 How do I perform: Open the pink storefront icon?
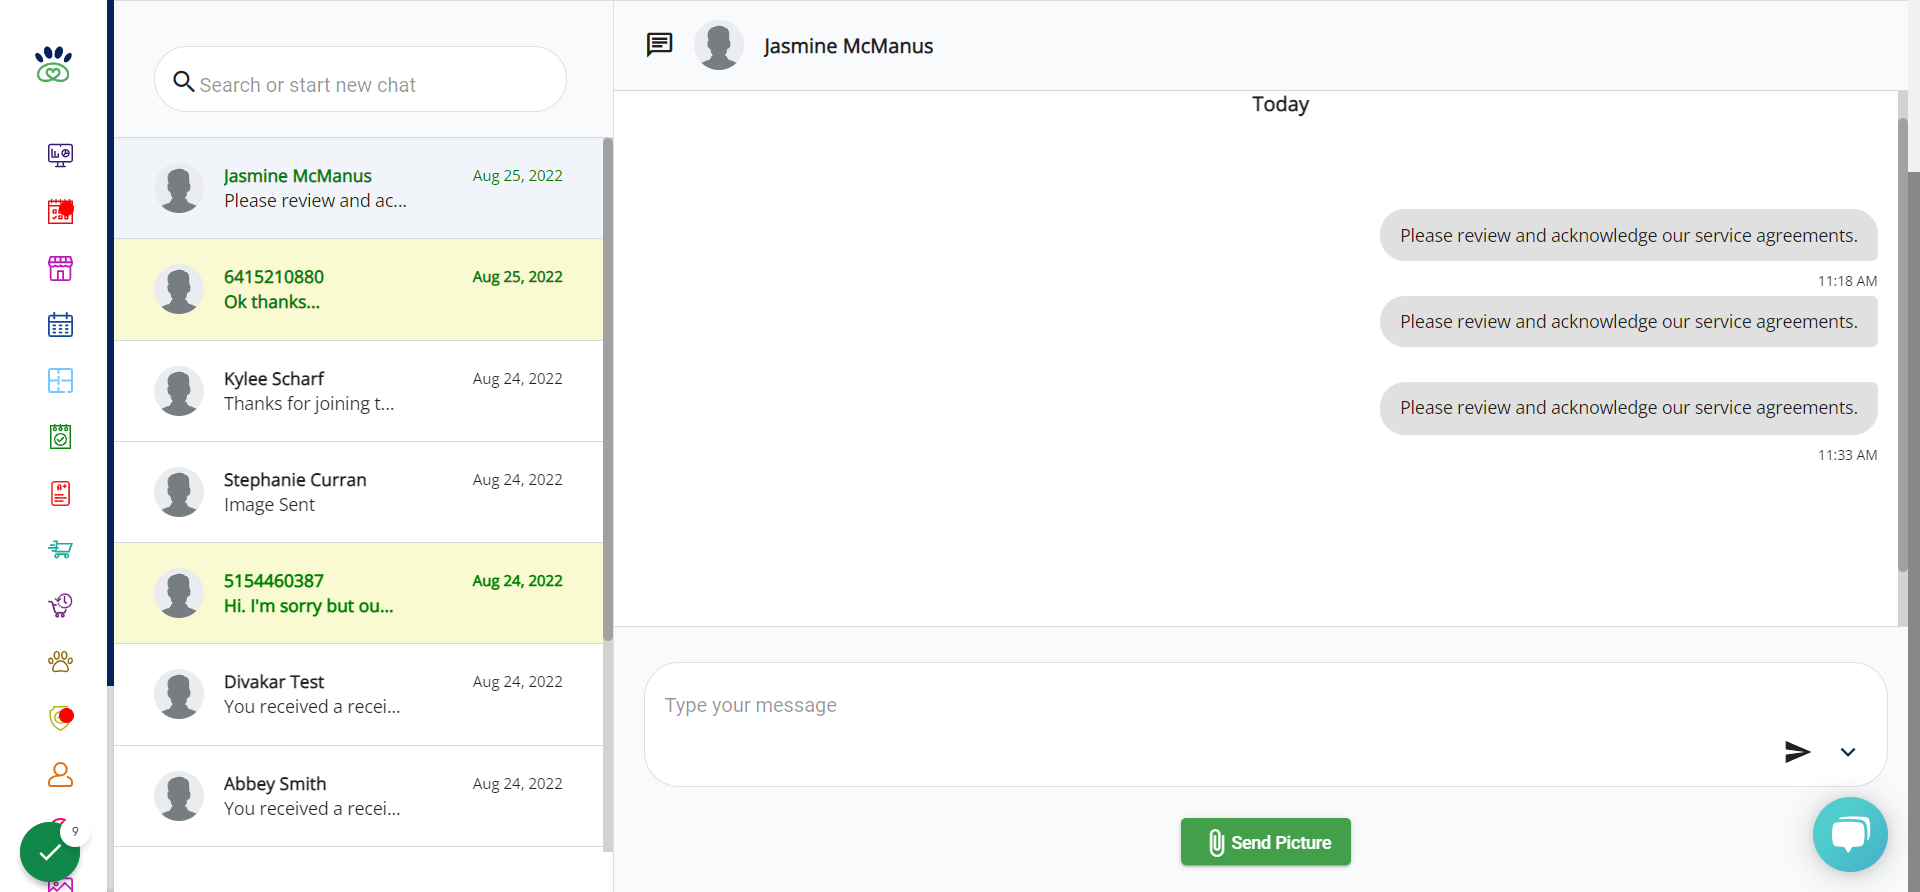(60, 268)
